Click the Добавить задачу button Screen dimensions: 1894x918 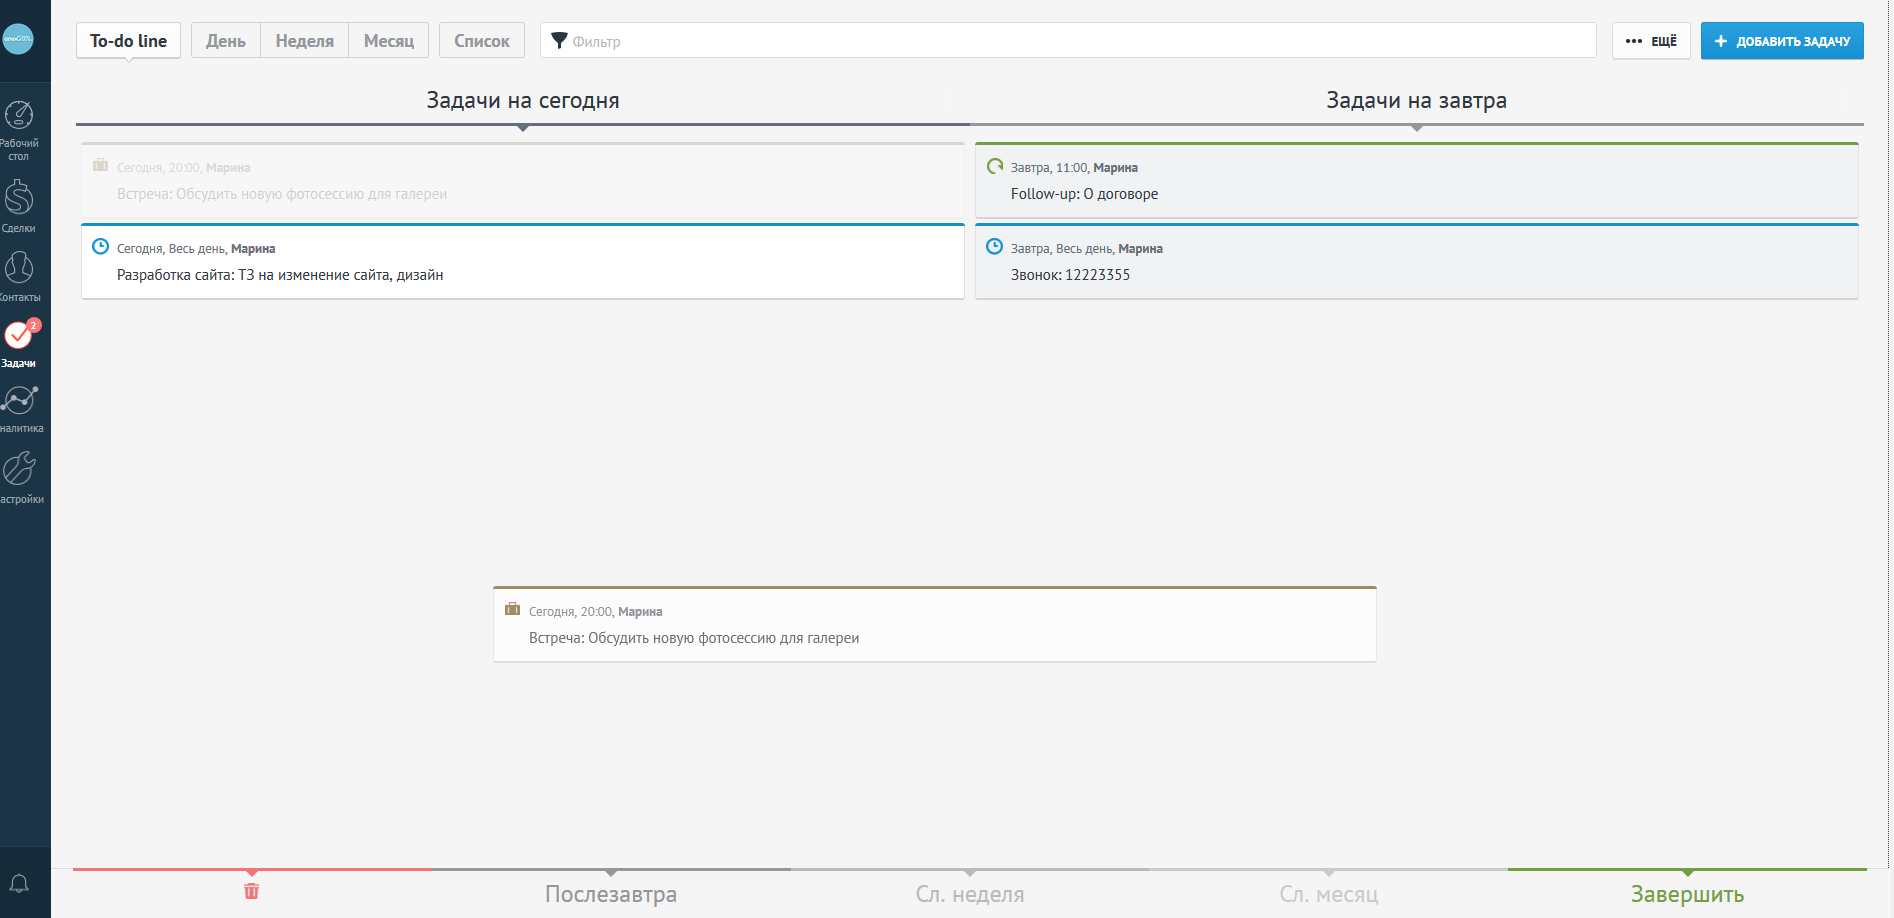(x=1782, y=41)
